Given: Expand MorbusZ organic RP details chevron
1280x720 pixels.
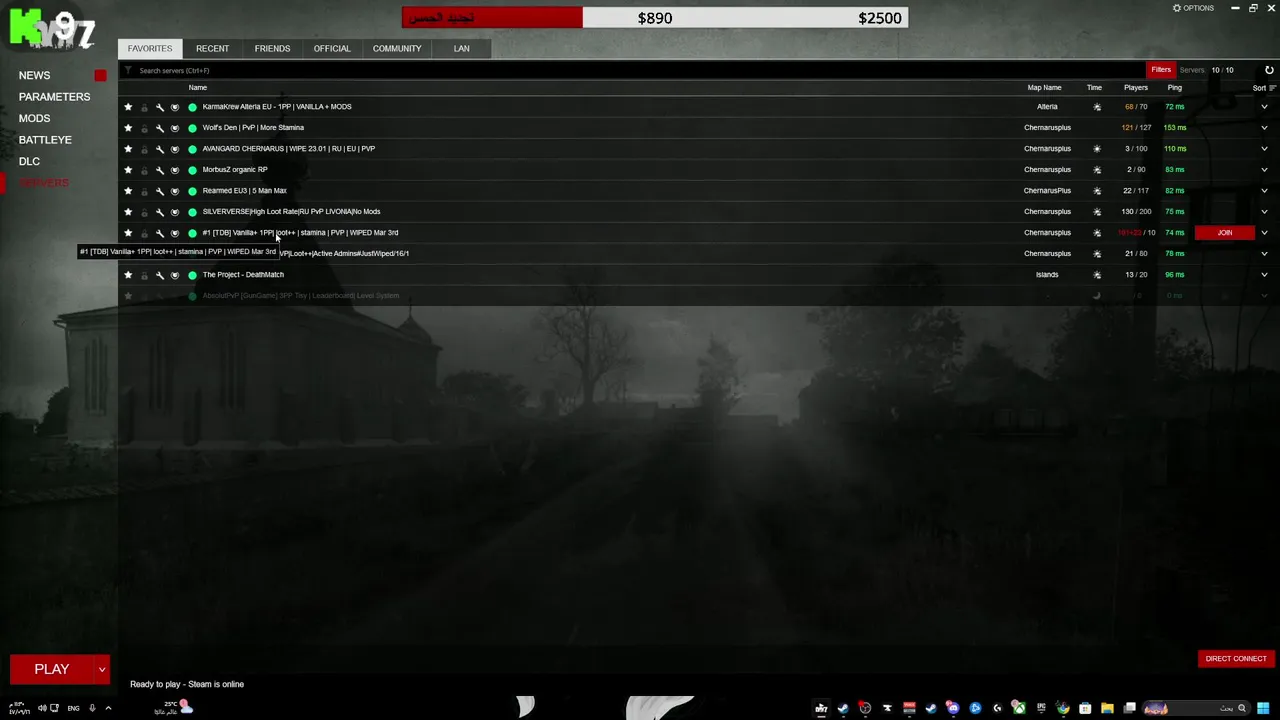Looking at the screenshot, I should point(1264,170).
